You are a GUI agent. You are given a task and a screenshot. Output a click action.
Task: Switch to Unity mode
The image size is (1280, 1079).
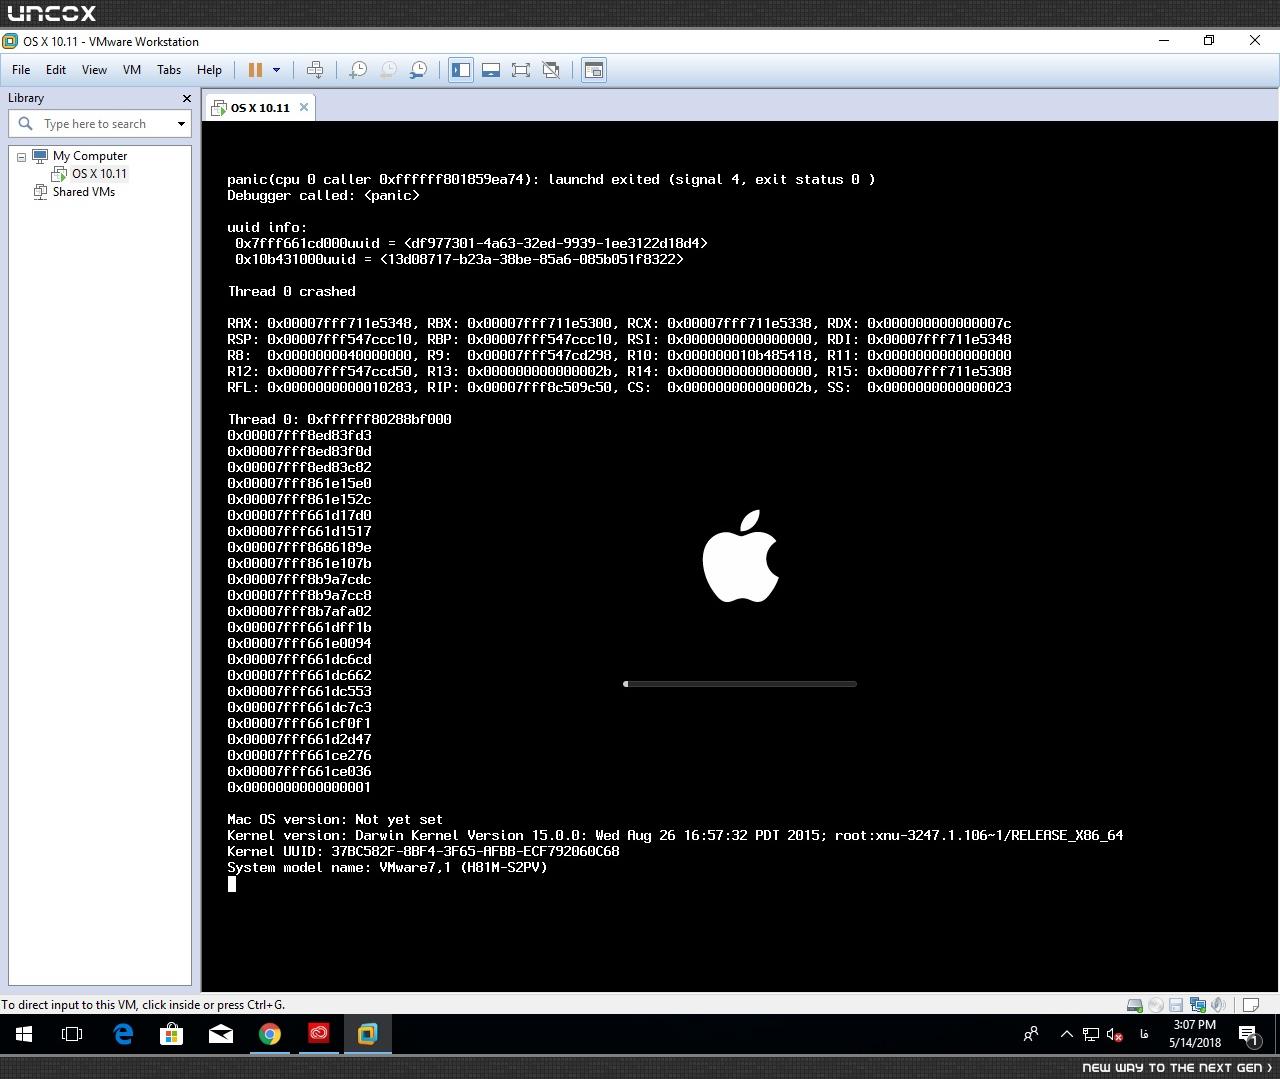tap(551, 70)
